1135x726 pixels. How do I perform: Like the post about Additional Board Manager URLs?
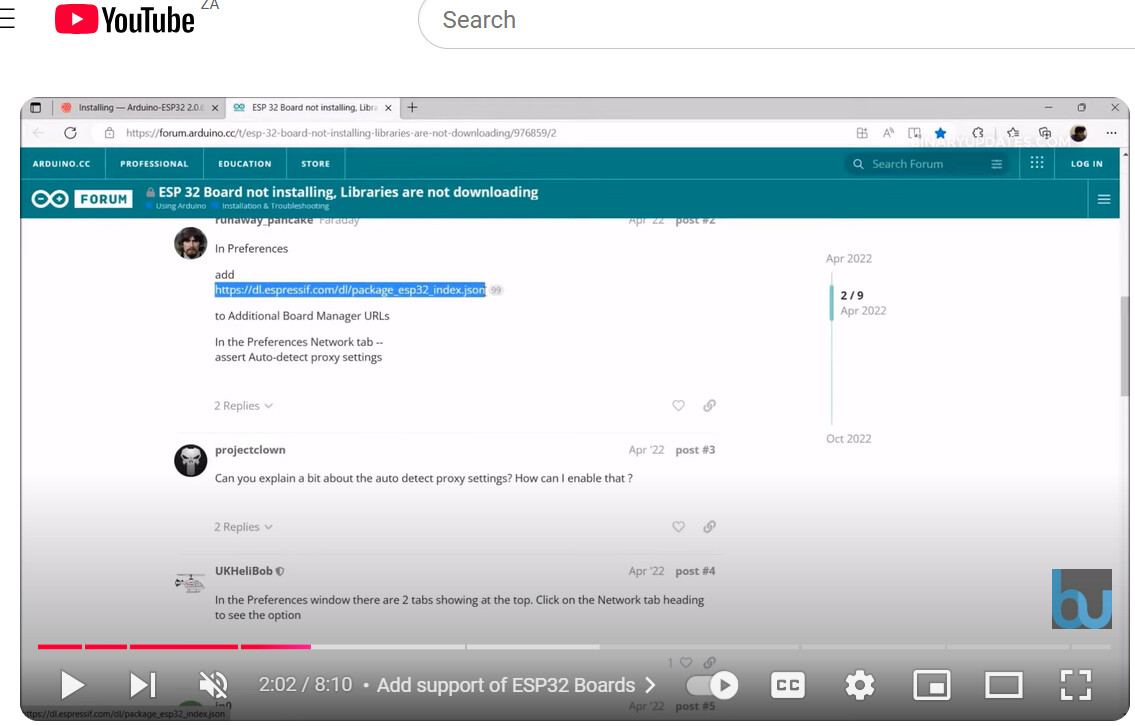click(678, 406)
